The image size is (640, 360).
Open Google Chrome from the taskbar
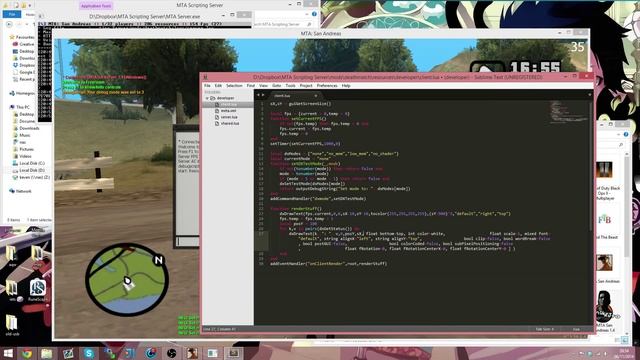(x=27, y=353)
